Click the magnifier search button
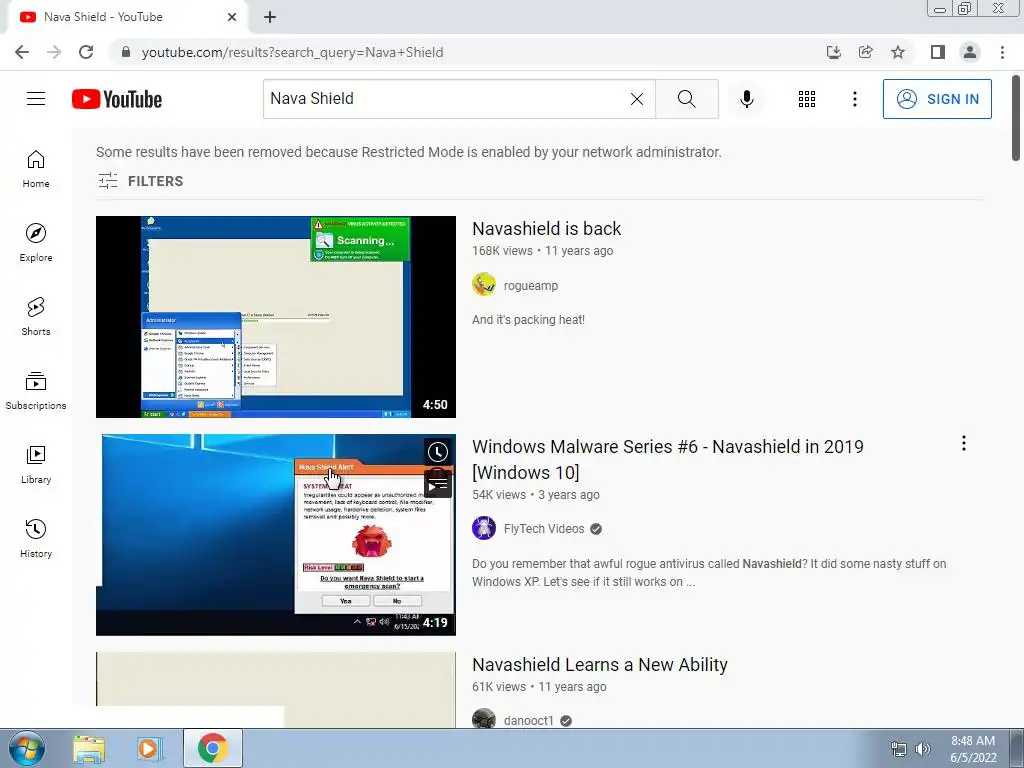The height and width of the screenshot is (768, 1024). point(686,99)
